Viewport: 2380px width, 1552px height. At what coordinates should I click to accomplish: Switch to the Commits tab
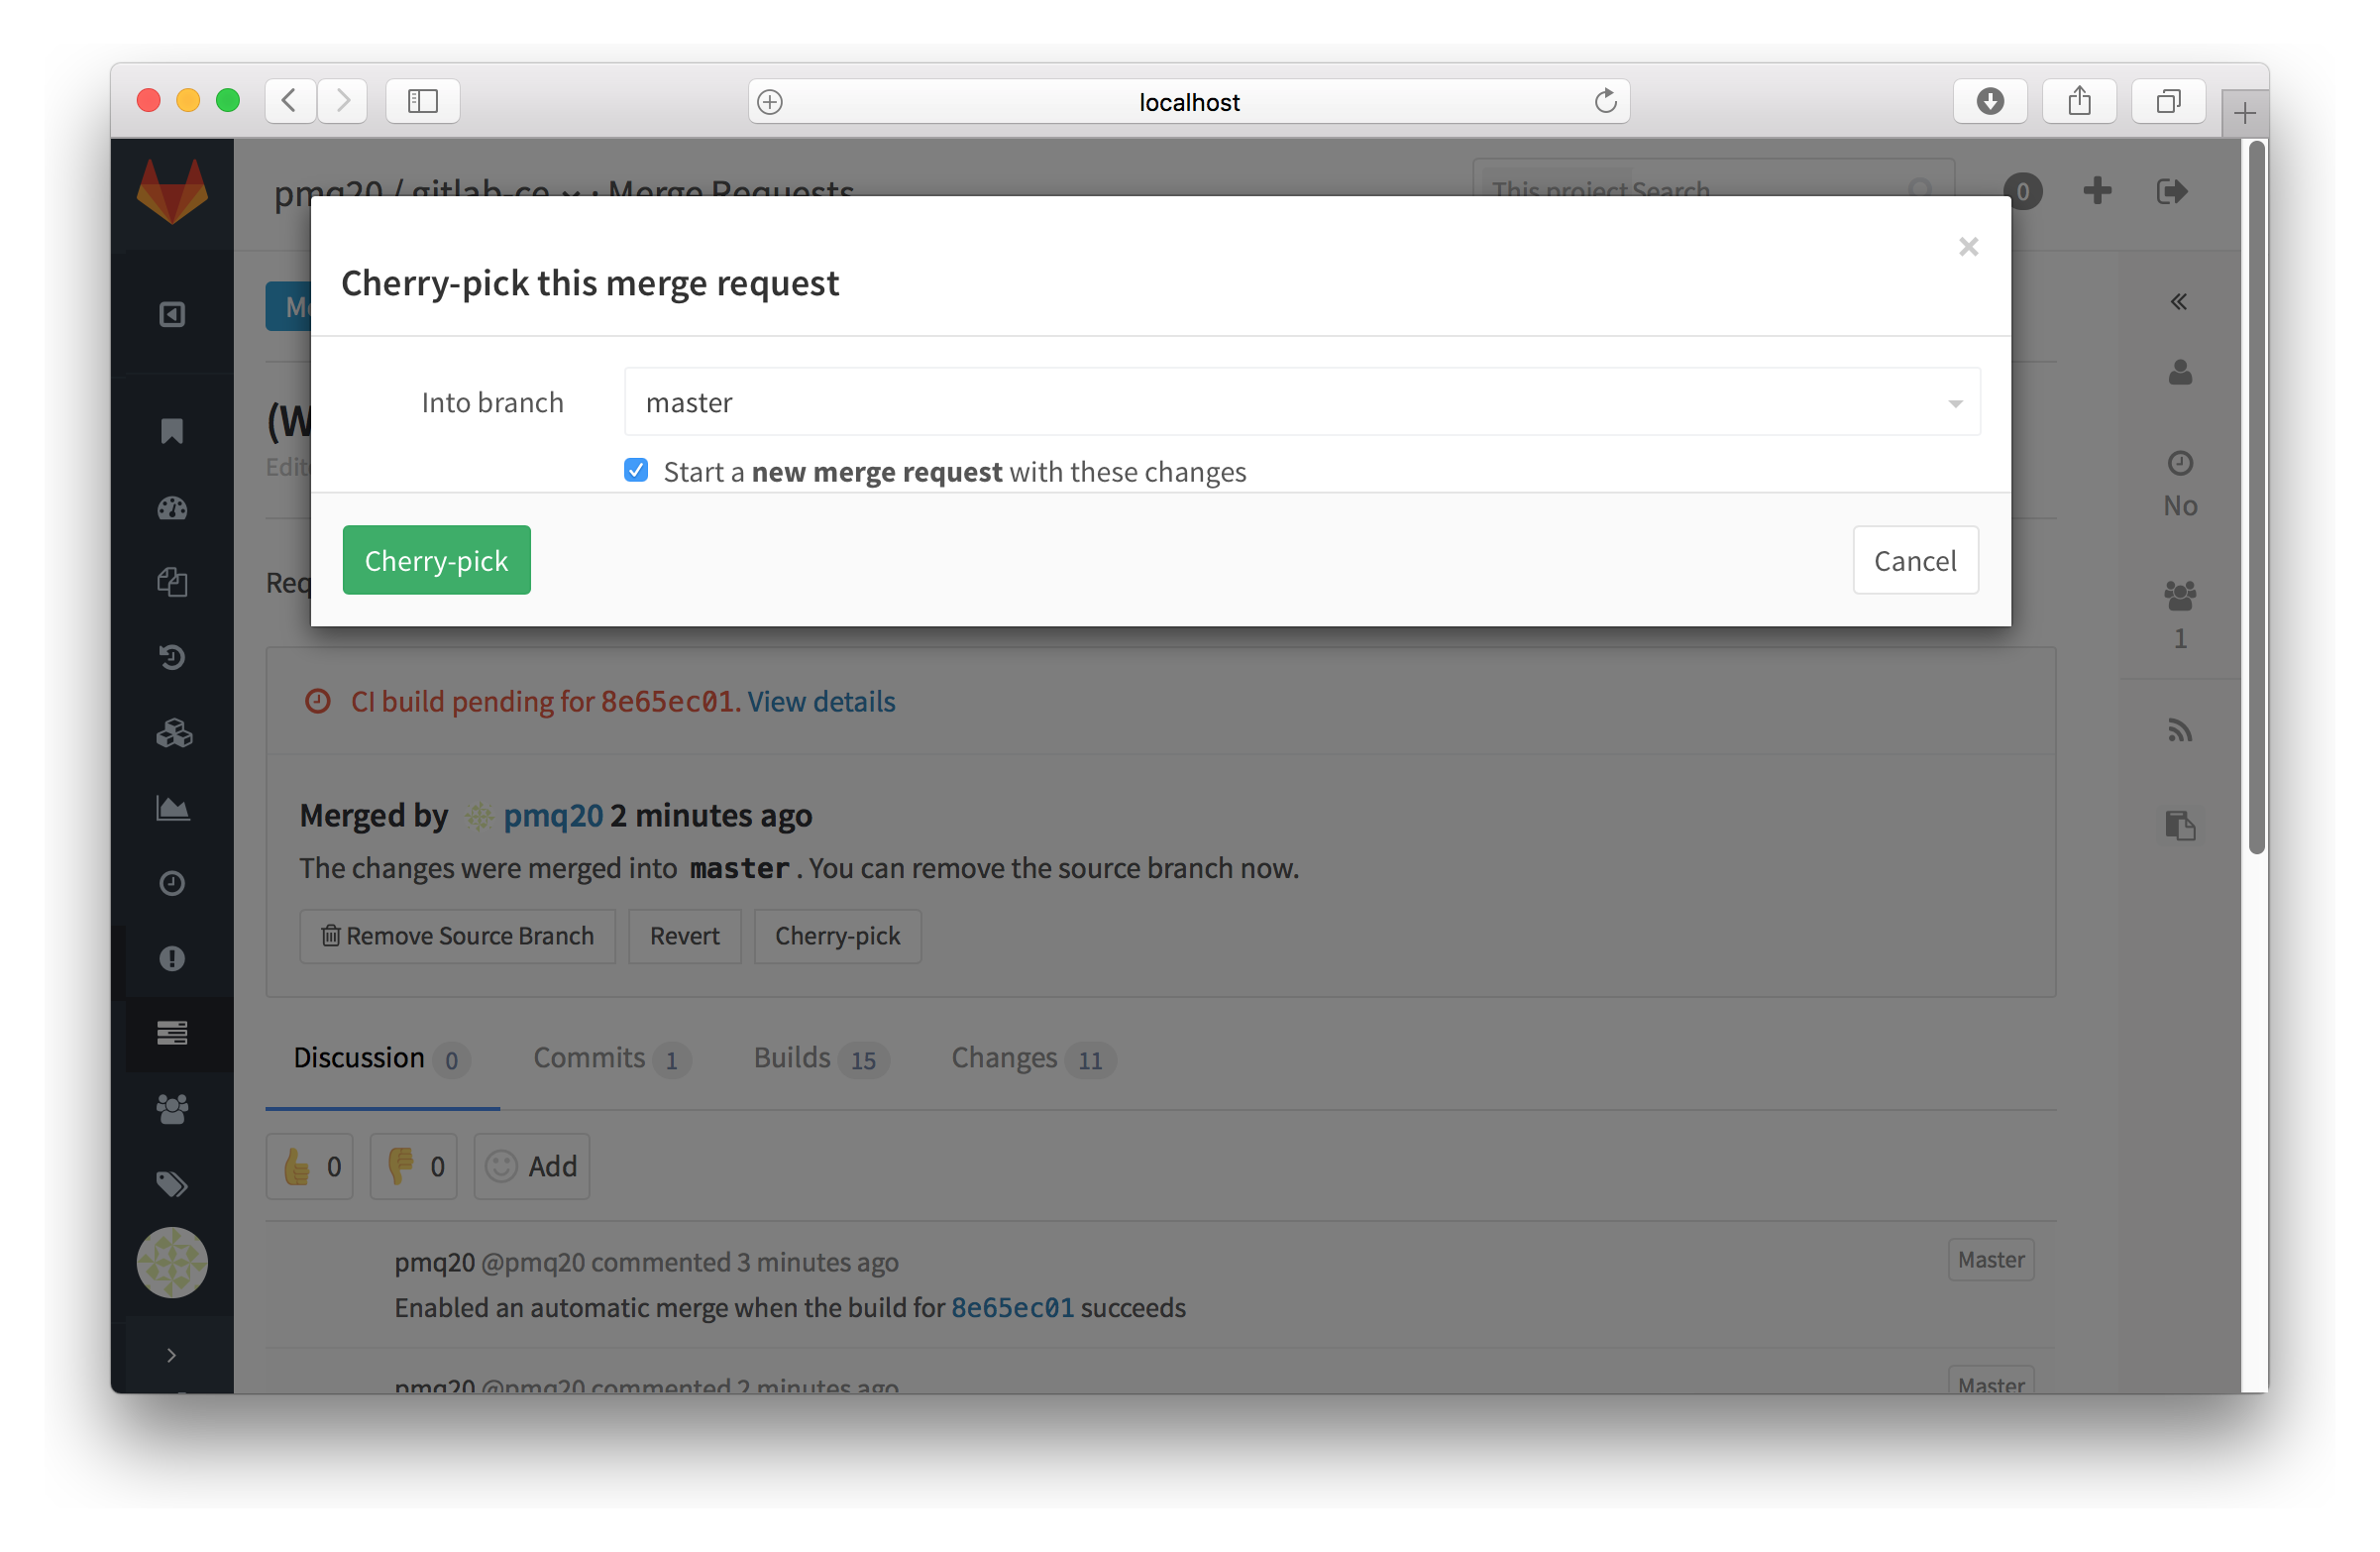(x=588, y=1058)
